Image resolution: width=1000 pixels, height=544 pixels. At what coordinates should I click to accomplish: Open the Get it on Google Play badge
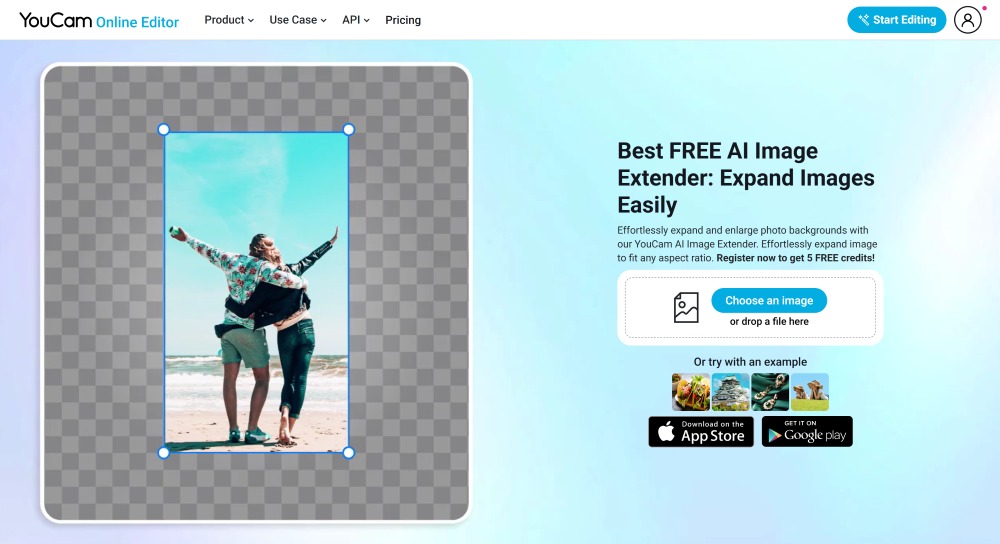click(x=807, y=431)
